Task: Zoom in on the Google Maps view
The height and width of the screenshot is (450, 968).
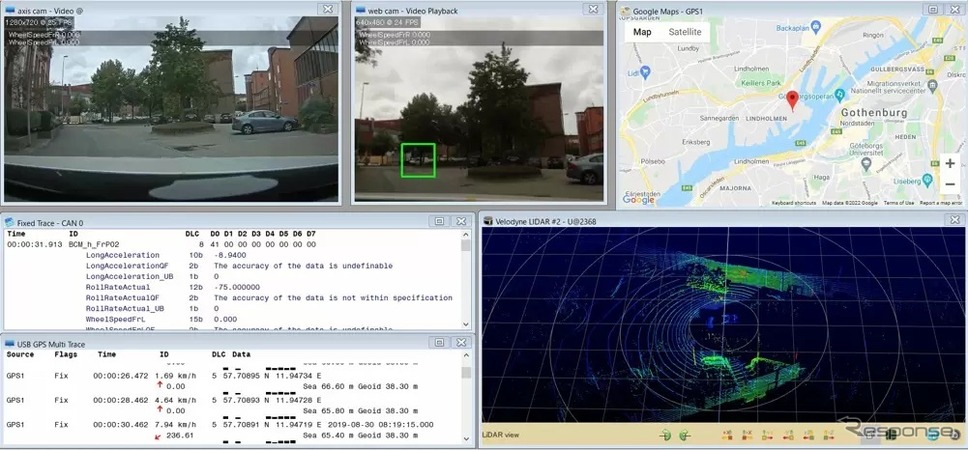Action: click(950, 164)
